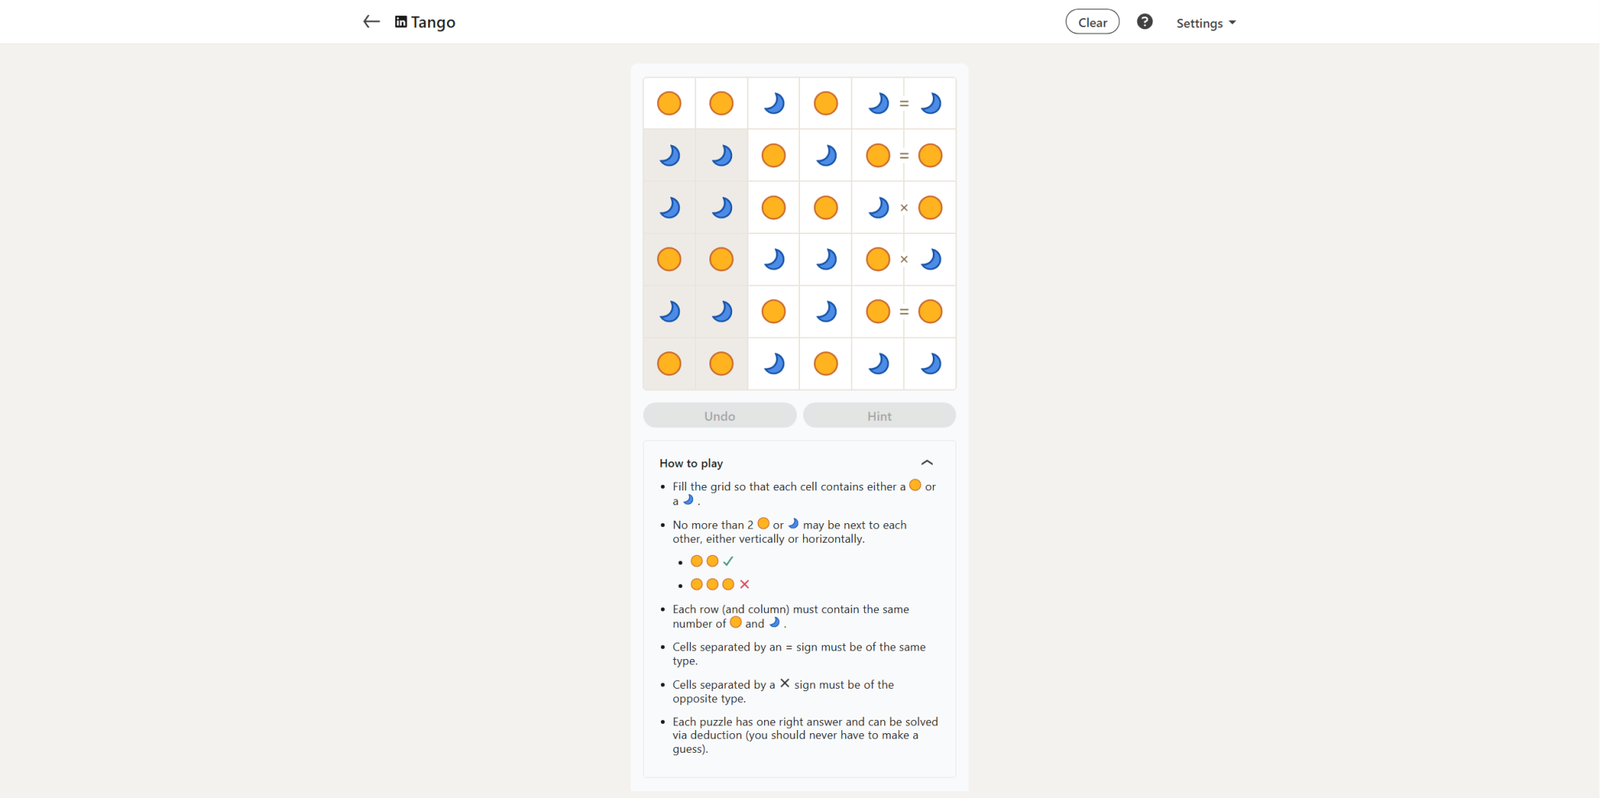Toggle the bottom-right moon cell of the grid
This screenshot has width=1600, height=798.
930,364
